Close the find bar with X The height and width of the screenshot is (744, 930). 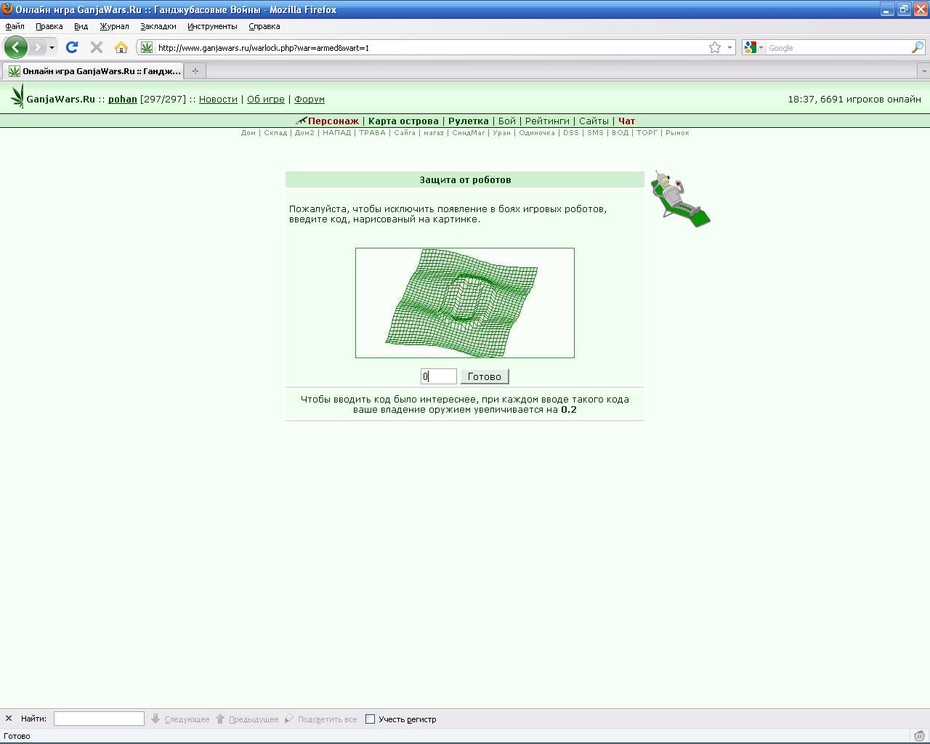coord(8,718)
